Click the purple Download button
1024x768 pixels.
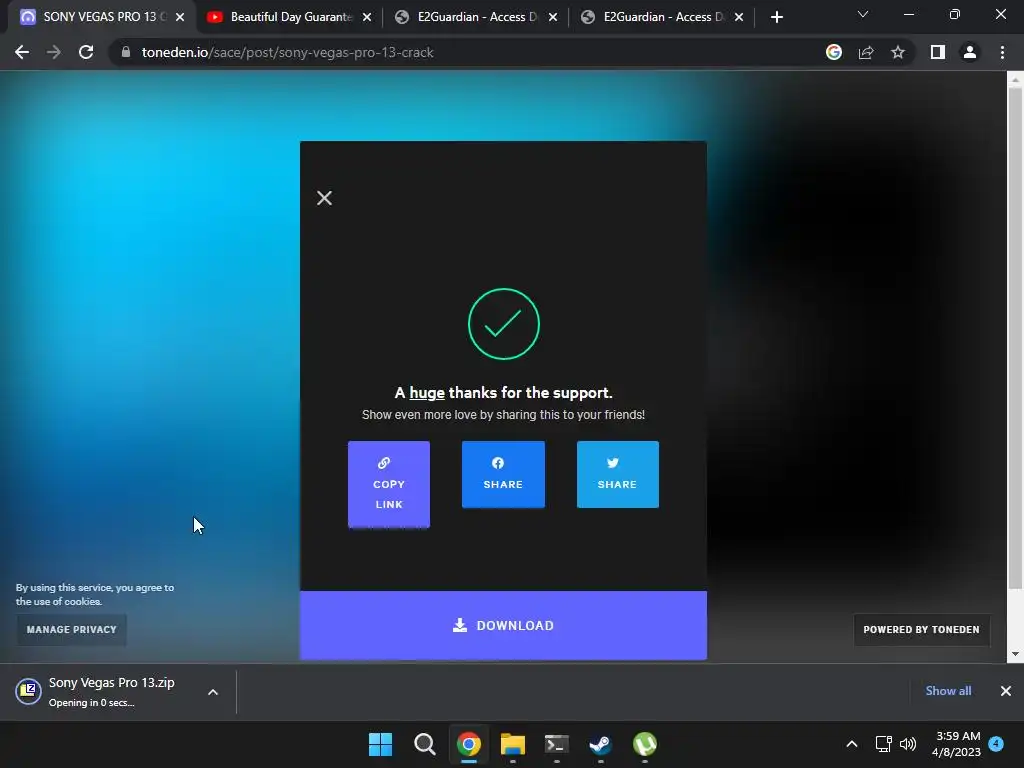click(x=503, y=625)
